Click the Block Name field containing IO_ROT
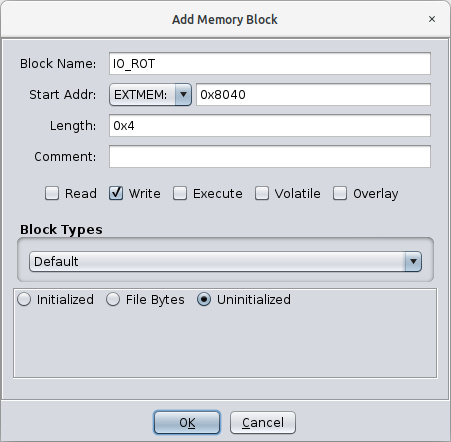Image resolution: width=451 pixels, height=442 pixels. pos(270,63)
